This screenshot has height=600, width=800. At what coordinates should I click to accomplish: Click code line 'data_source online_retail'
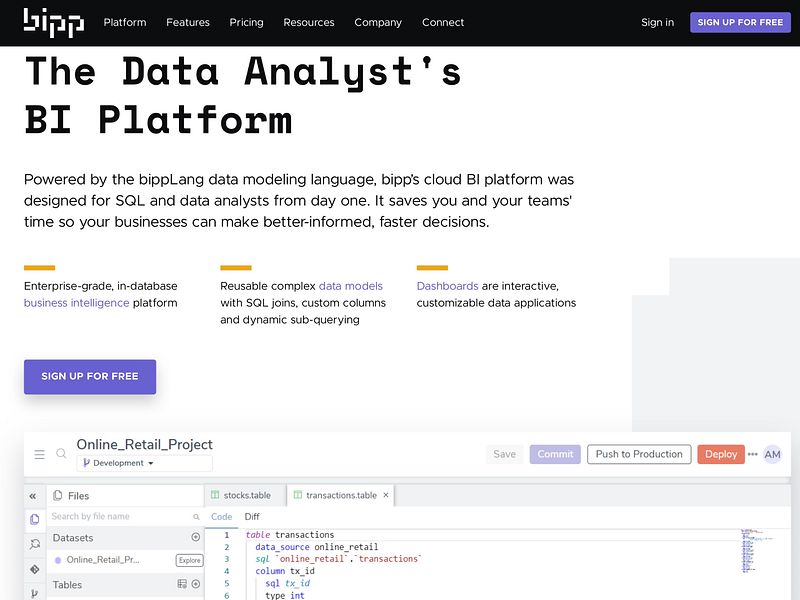tap(316, 547)
